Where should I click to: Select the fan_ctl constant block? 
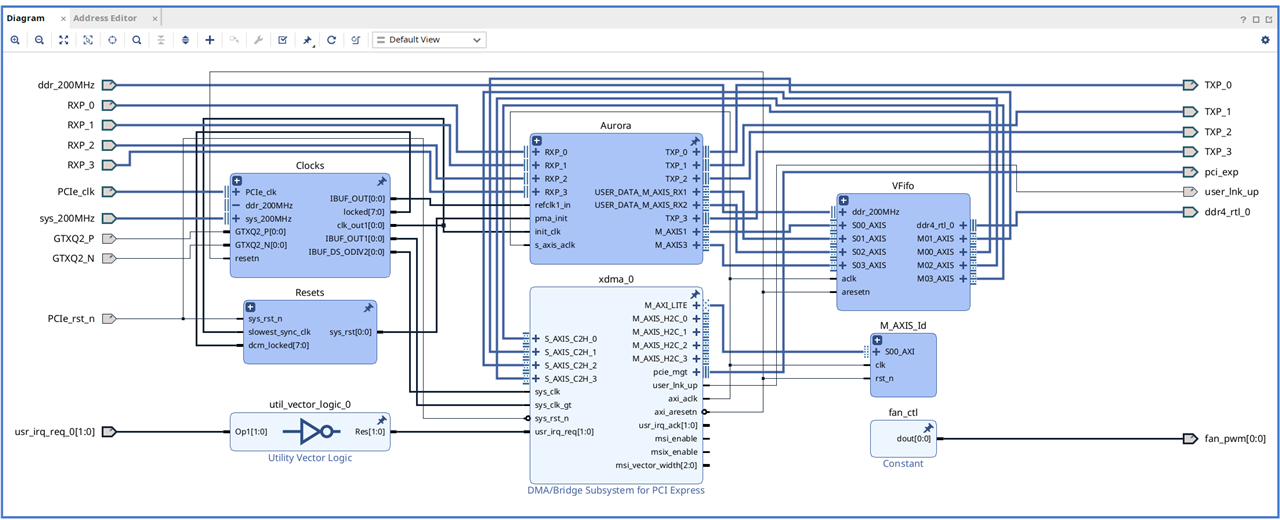point(903,438)
